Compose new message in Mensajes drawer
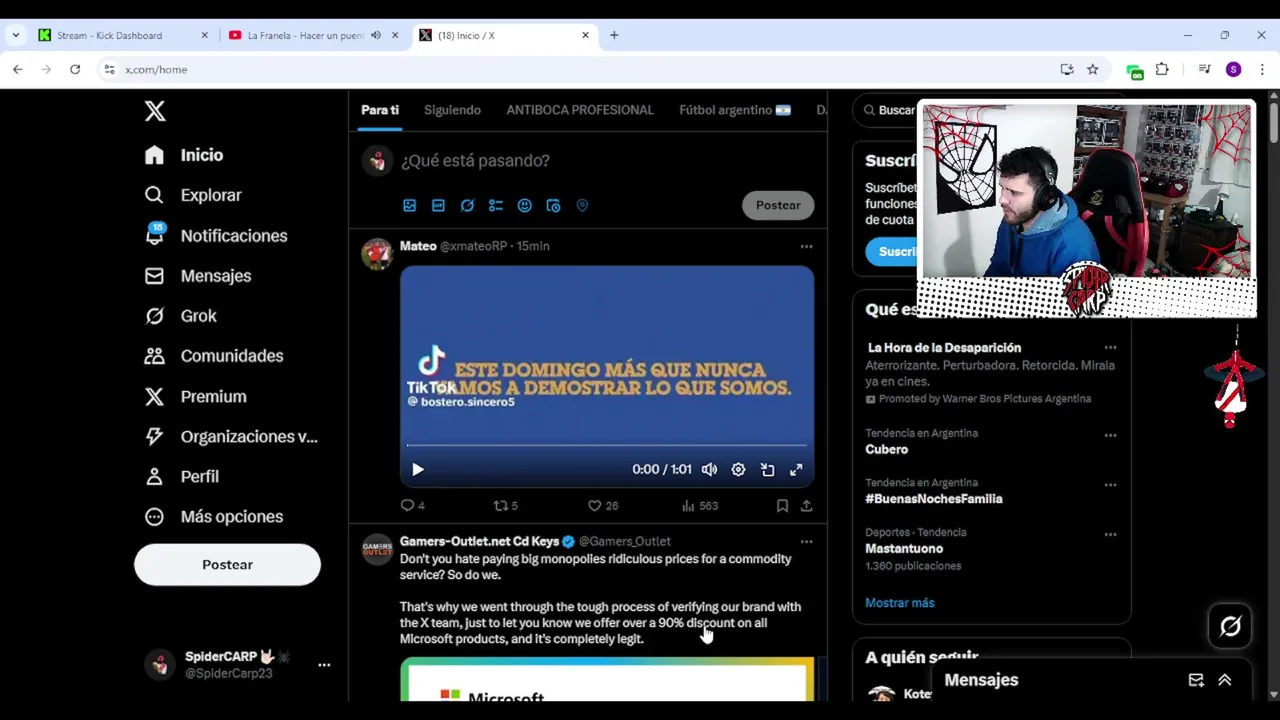Image resolution: width=1280 pixels, height=720 pixels. (1196, 680)
